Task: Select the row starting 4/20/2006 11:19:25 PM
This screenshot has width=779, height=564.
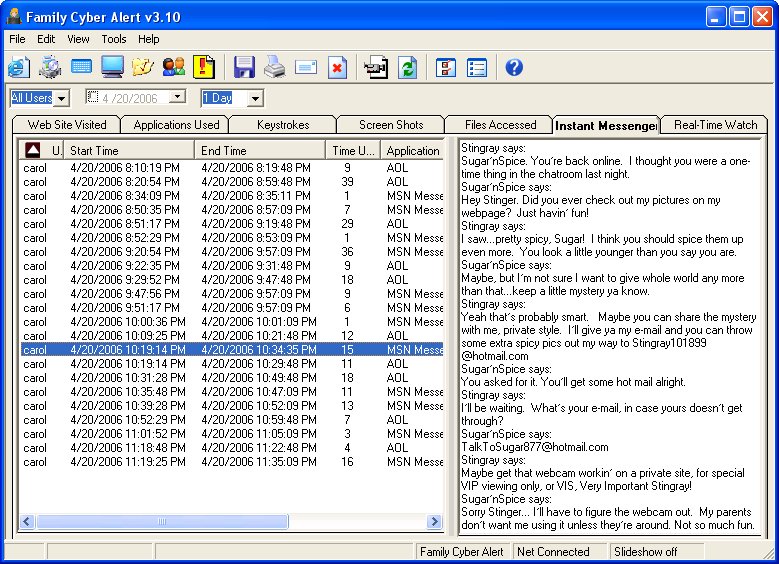Action: pyautogui.click(x=232, y=462)
